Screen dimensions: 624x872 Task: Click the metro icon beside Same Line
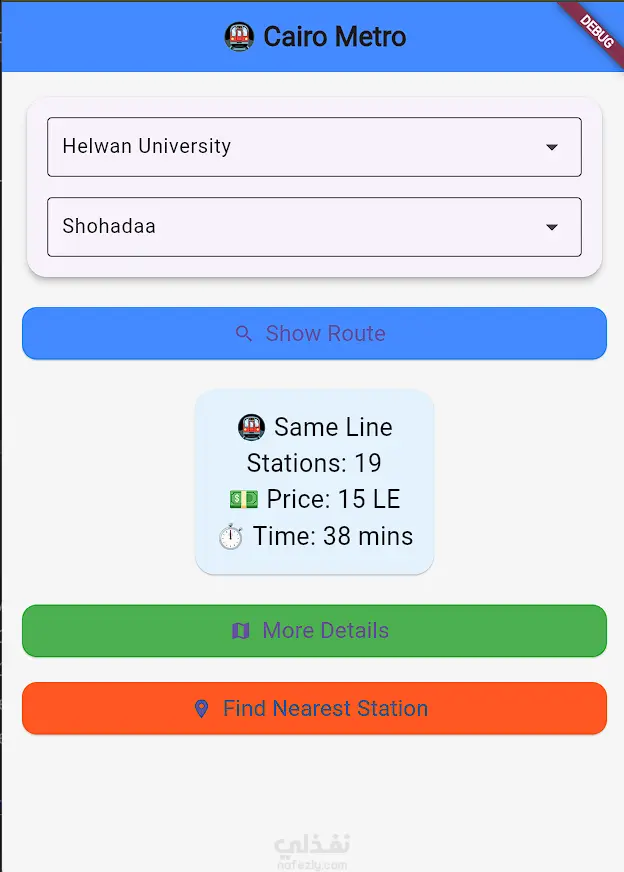point(251,427)
